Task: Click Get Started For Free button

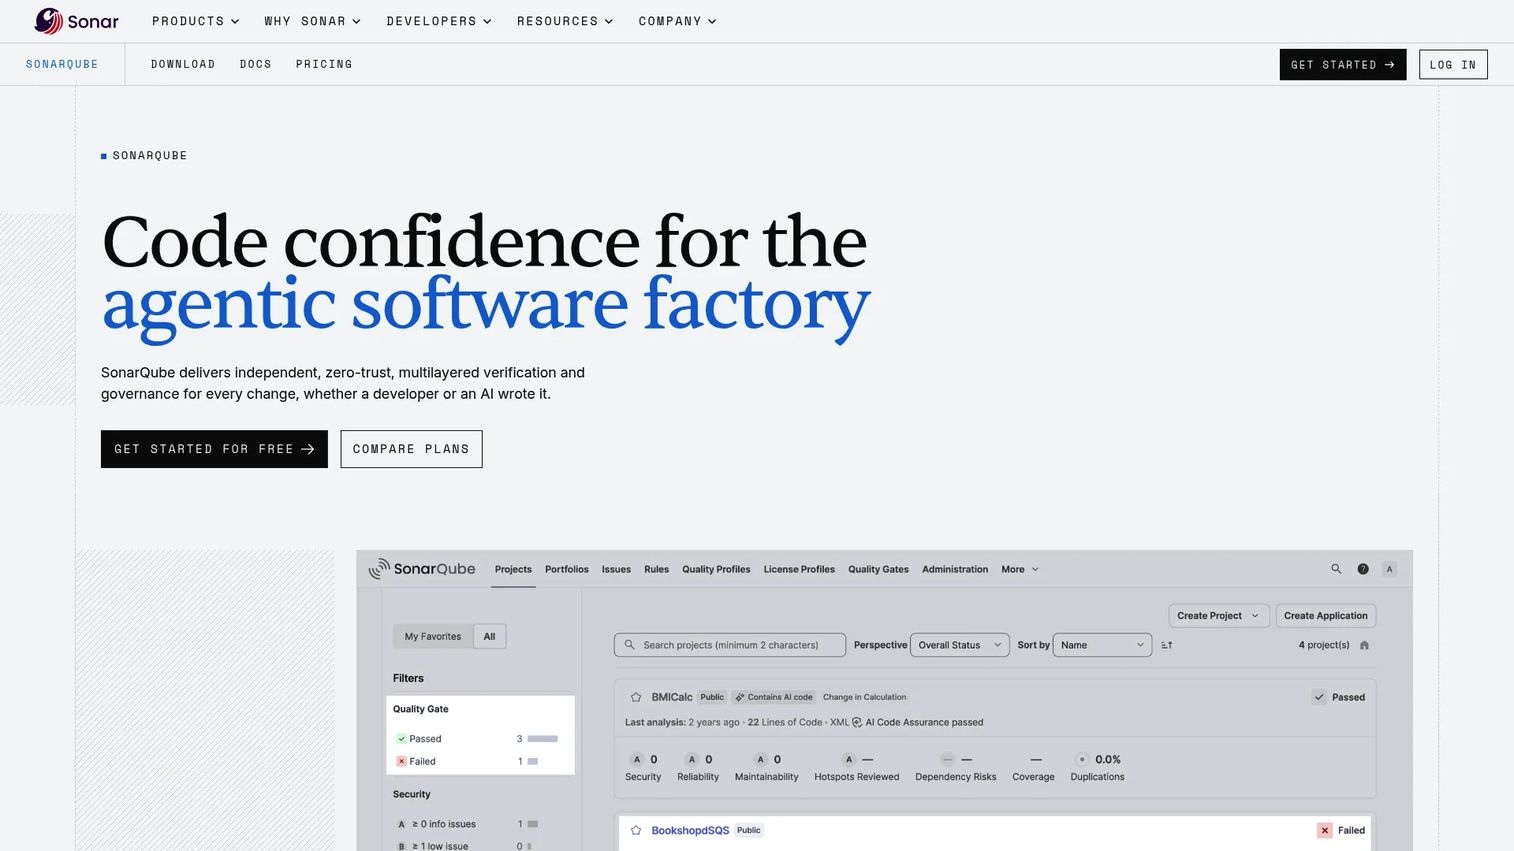Action: (x=214, y=449)
